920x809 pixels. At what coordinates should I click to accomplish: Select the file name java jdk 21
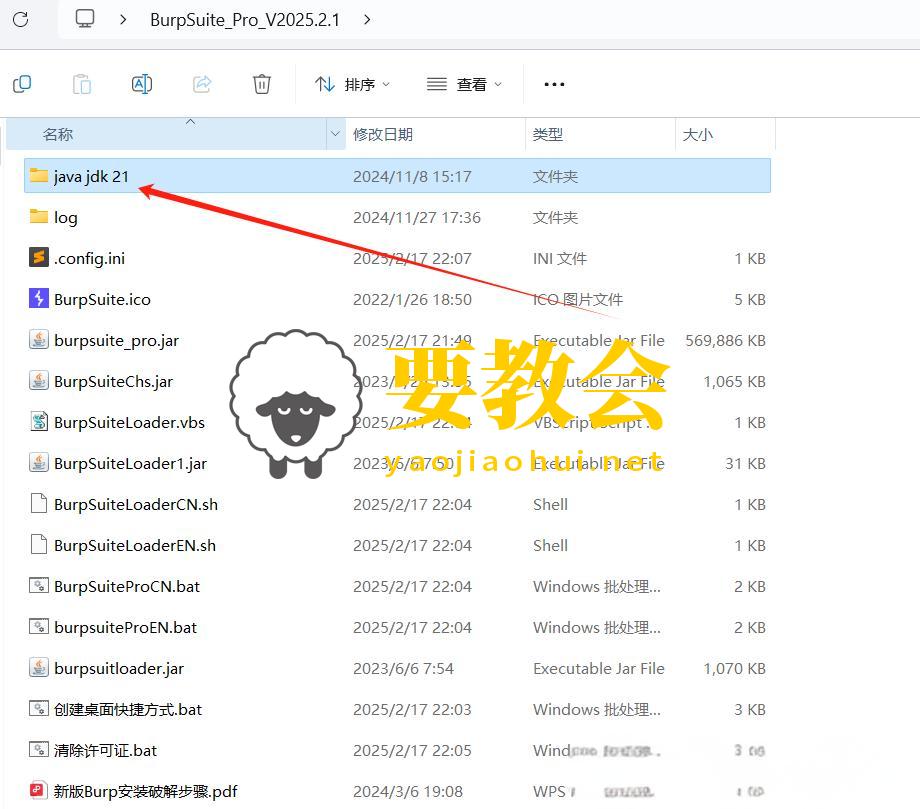91,177
